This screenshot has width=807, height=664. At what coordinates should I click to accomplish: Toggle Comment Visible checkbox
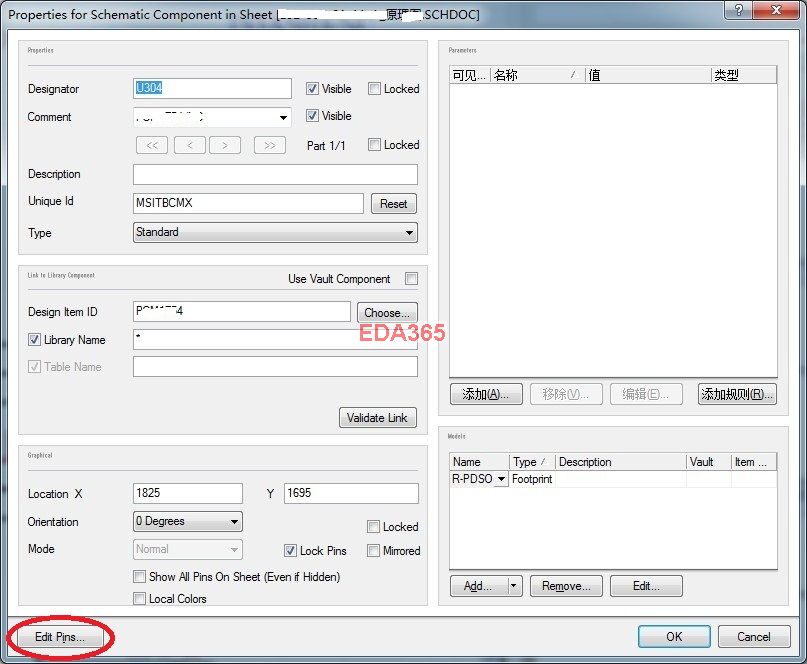tap(312, 115)
